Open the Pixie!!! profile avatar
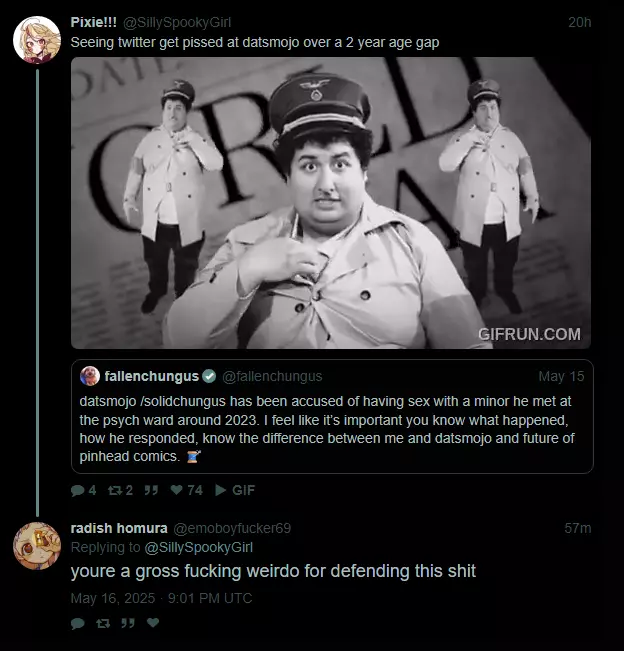624x651 pixels. click(x=37, y=40)
